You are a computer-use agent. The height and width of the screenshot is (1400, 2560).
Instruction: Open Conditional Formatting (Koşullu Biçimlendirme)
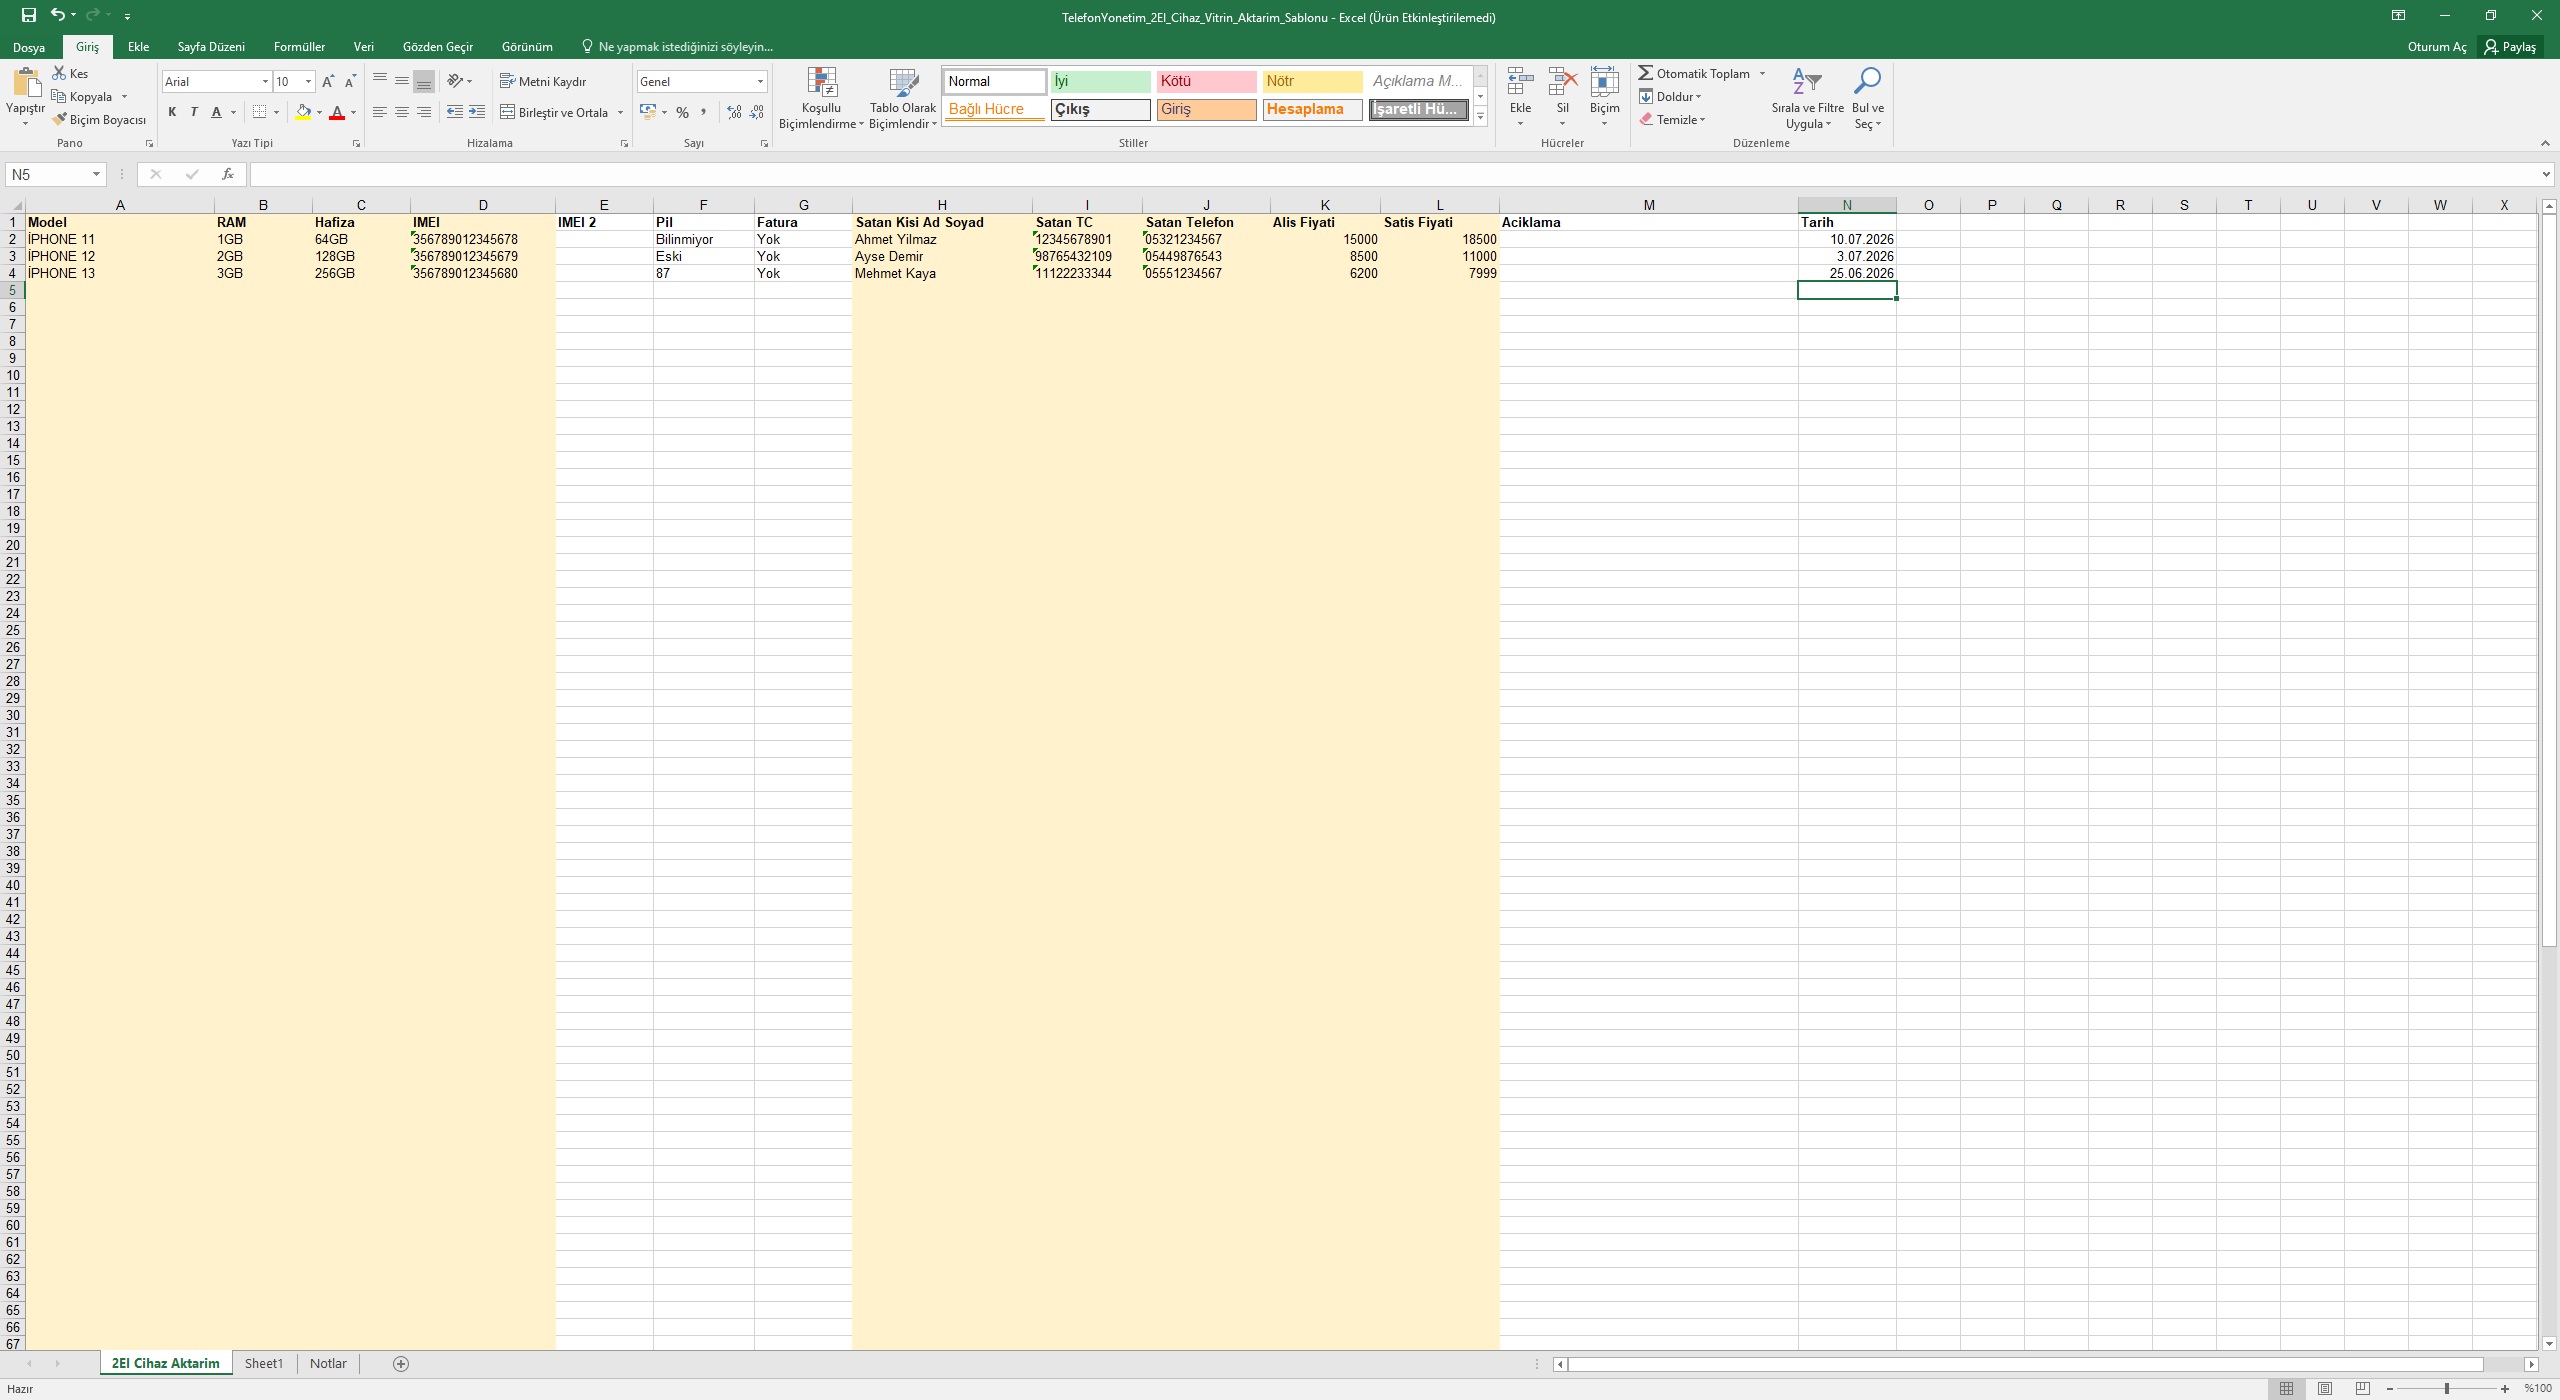click(x=821, y=98)
